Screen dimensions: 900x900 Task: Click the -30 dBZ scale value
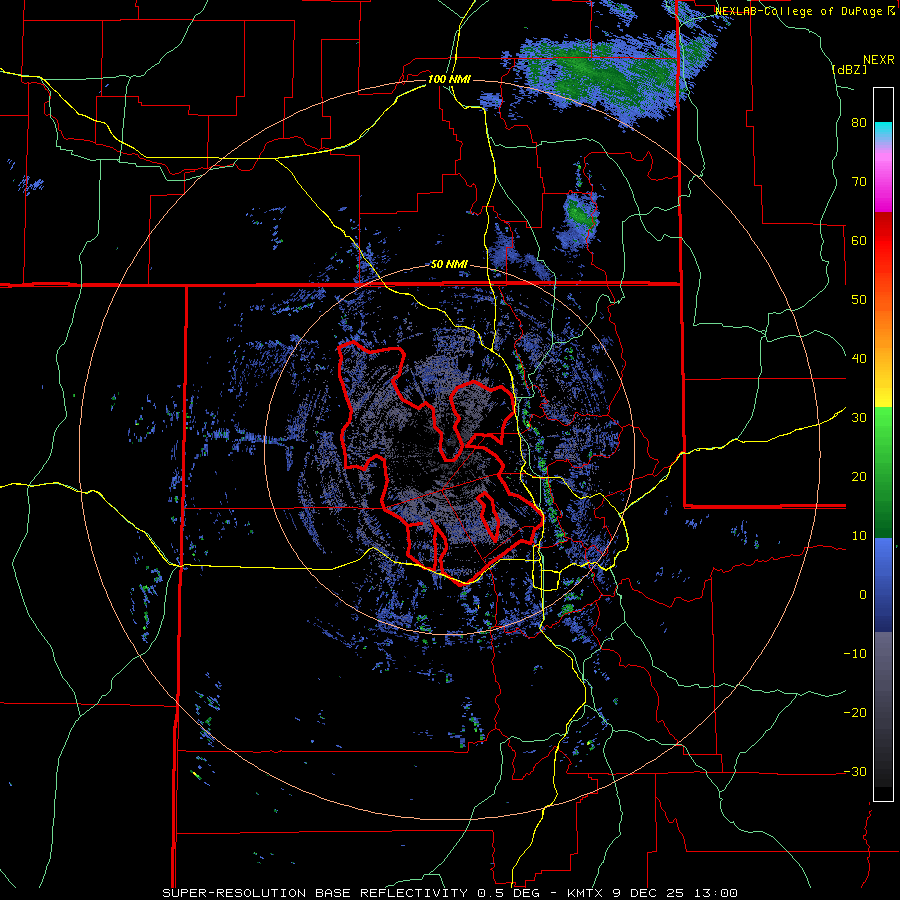tap(855, 771)
